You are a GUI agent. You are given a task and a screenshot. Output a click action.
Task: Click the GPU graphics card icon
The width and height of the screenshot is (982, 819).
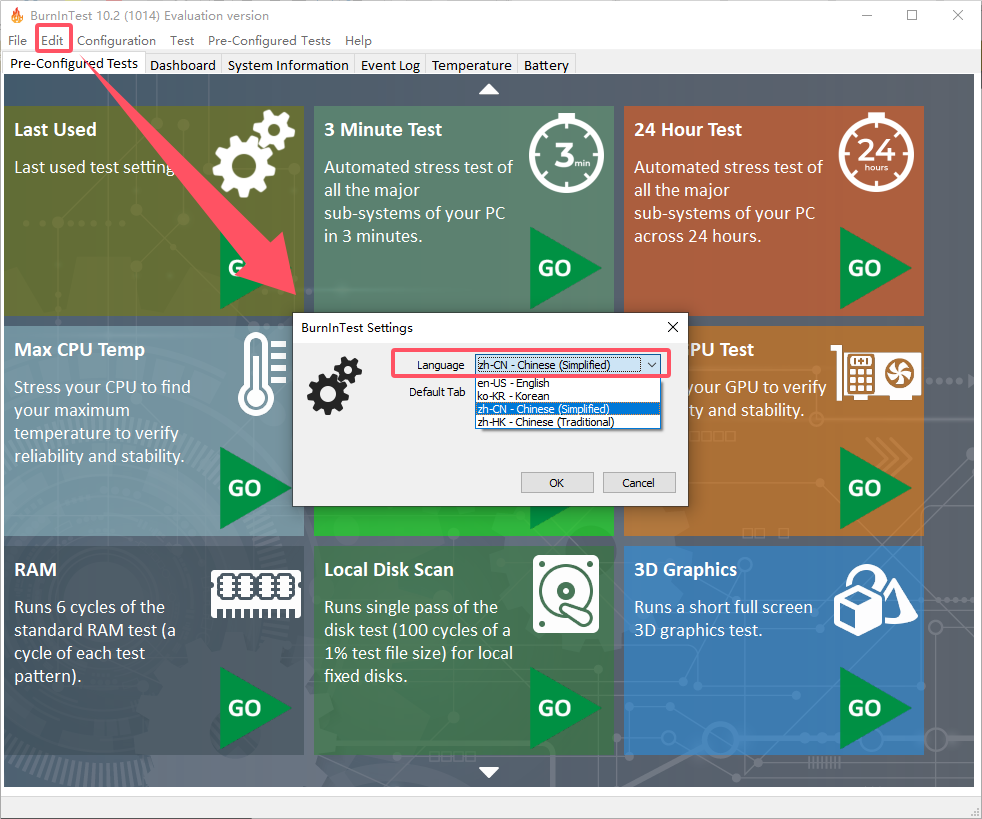pos(874,372)
